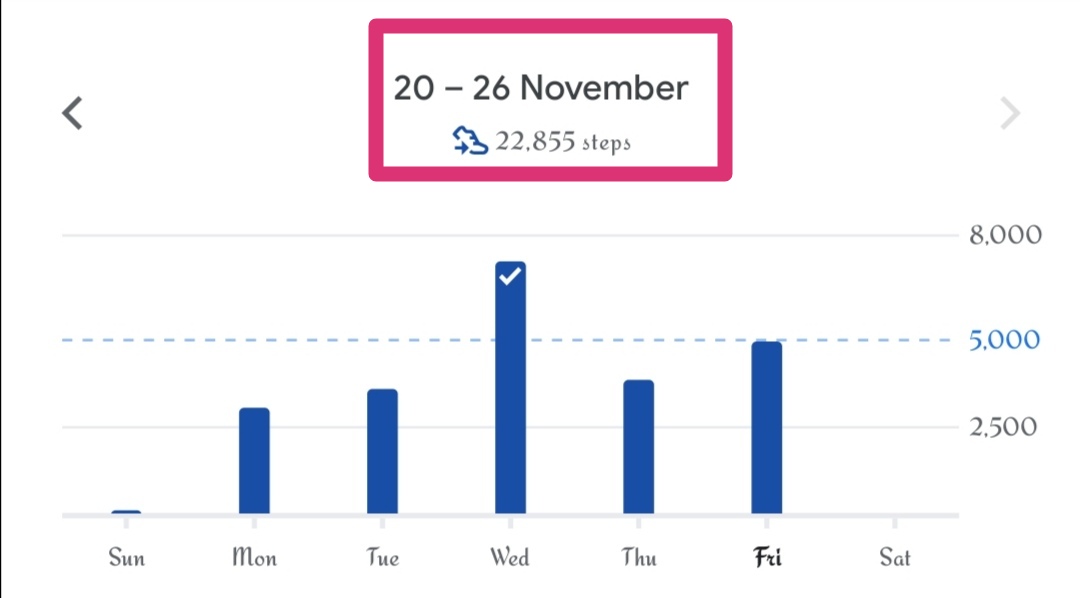This screenshot has height=598, width=1080.
Task: Tap the steps shoe icon
Action: [x=470, y=141]
